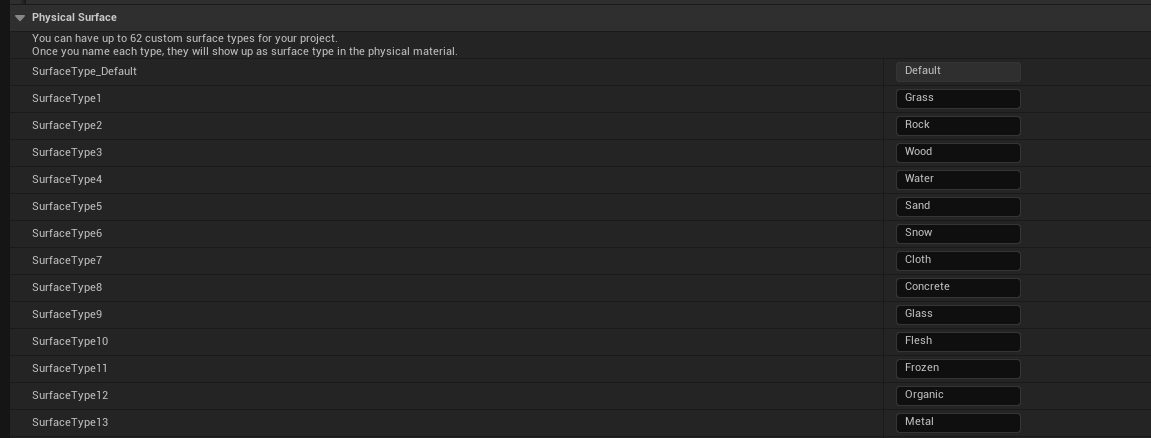Click the SurfaceType7 field containing Cloth

pos(958,260)
